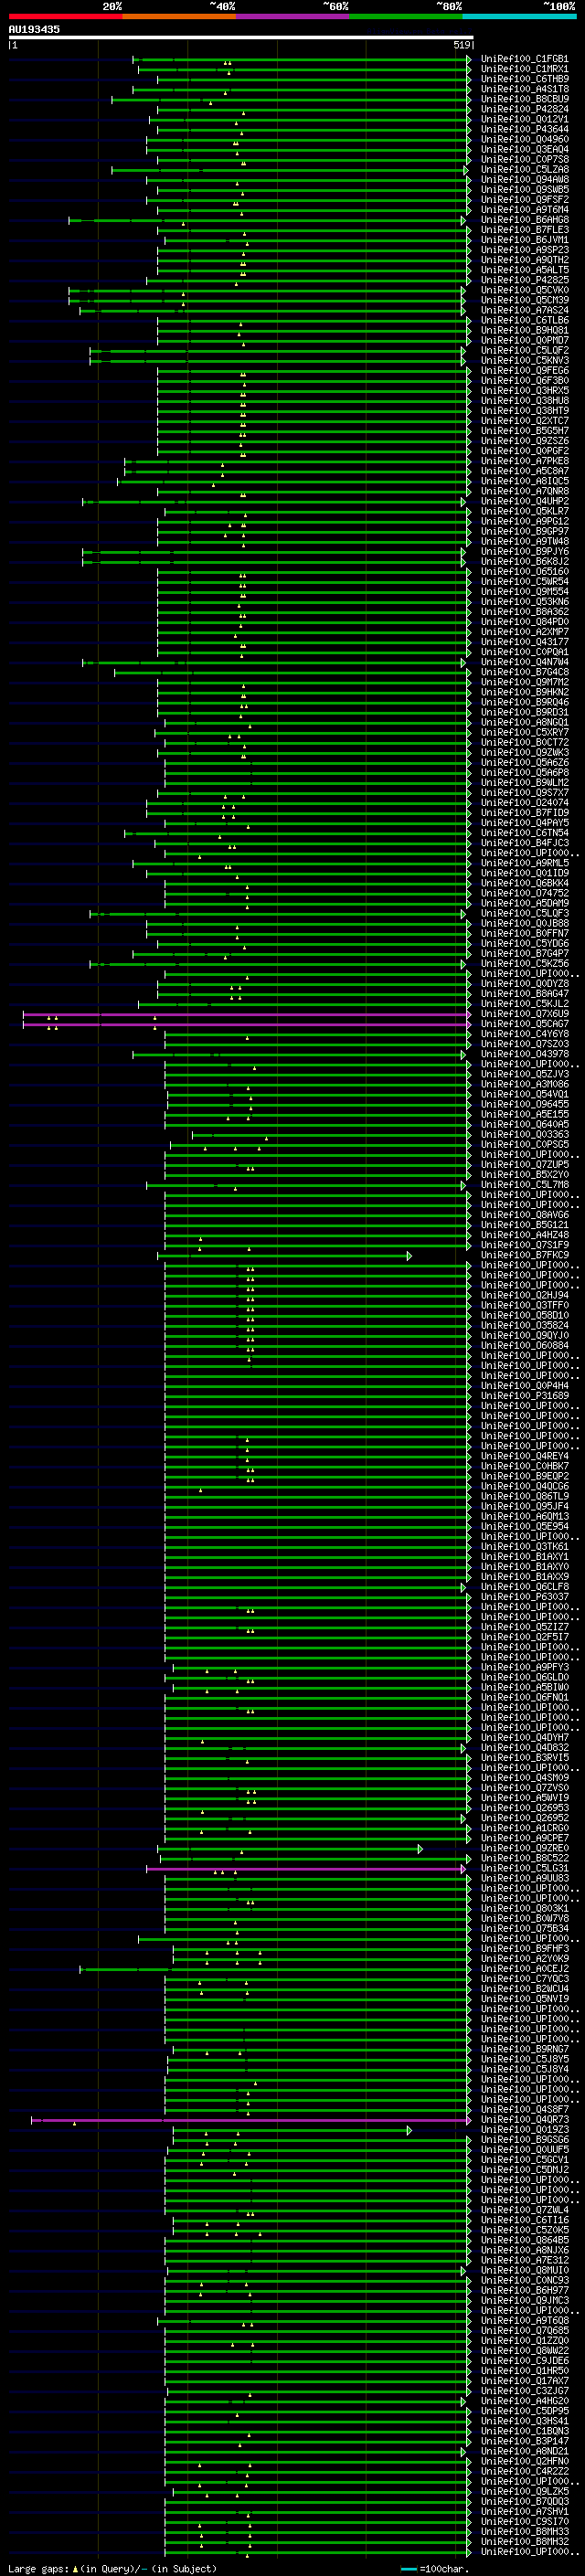Select the UniRef100_A9SP23 label
This screenshot has height=2576, width=585.
pyautogui.click(x=525, y=250)
